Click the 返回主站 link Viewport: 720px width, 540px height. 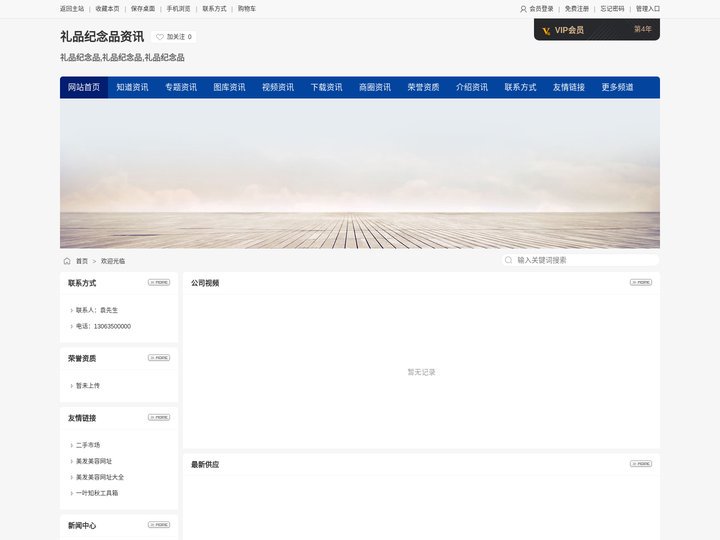[72, 9]
